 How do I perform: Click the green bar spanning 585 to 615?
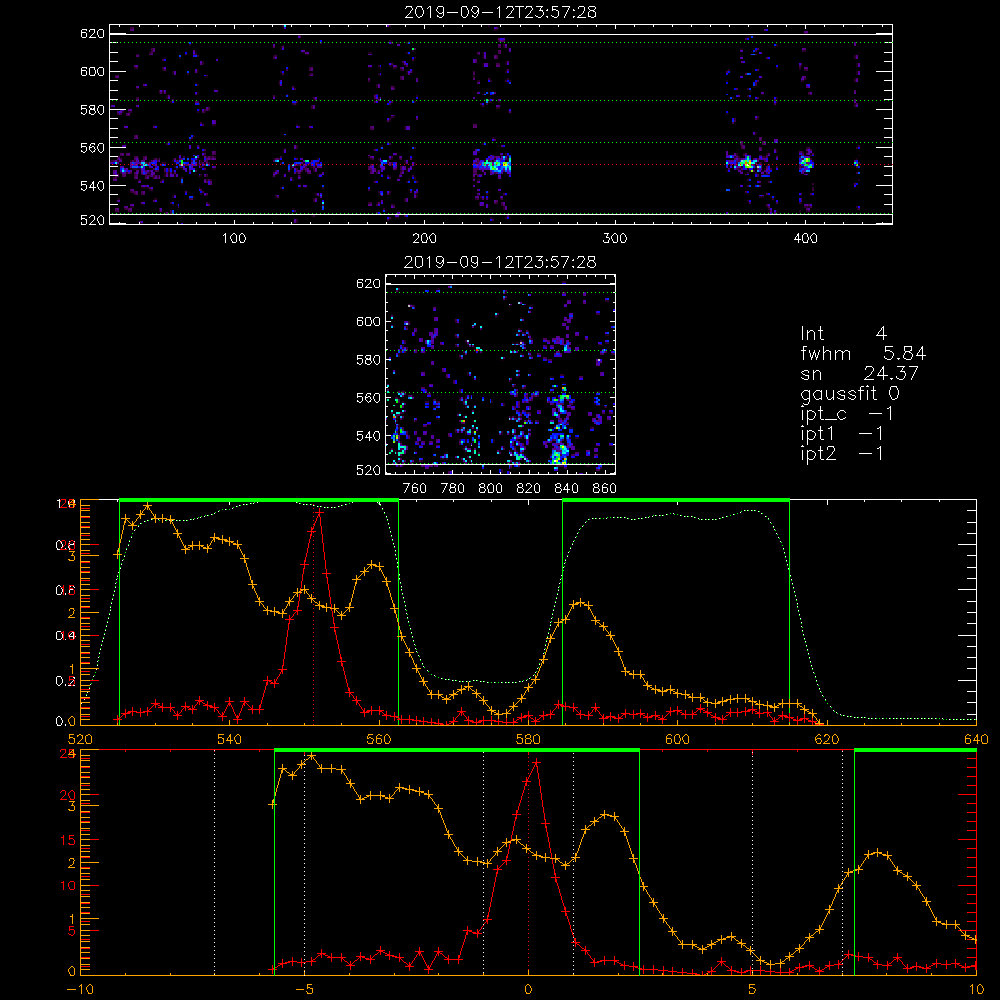tap(676, 500)
